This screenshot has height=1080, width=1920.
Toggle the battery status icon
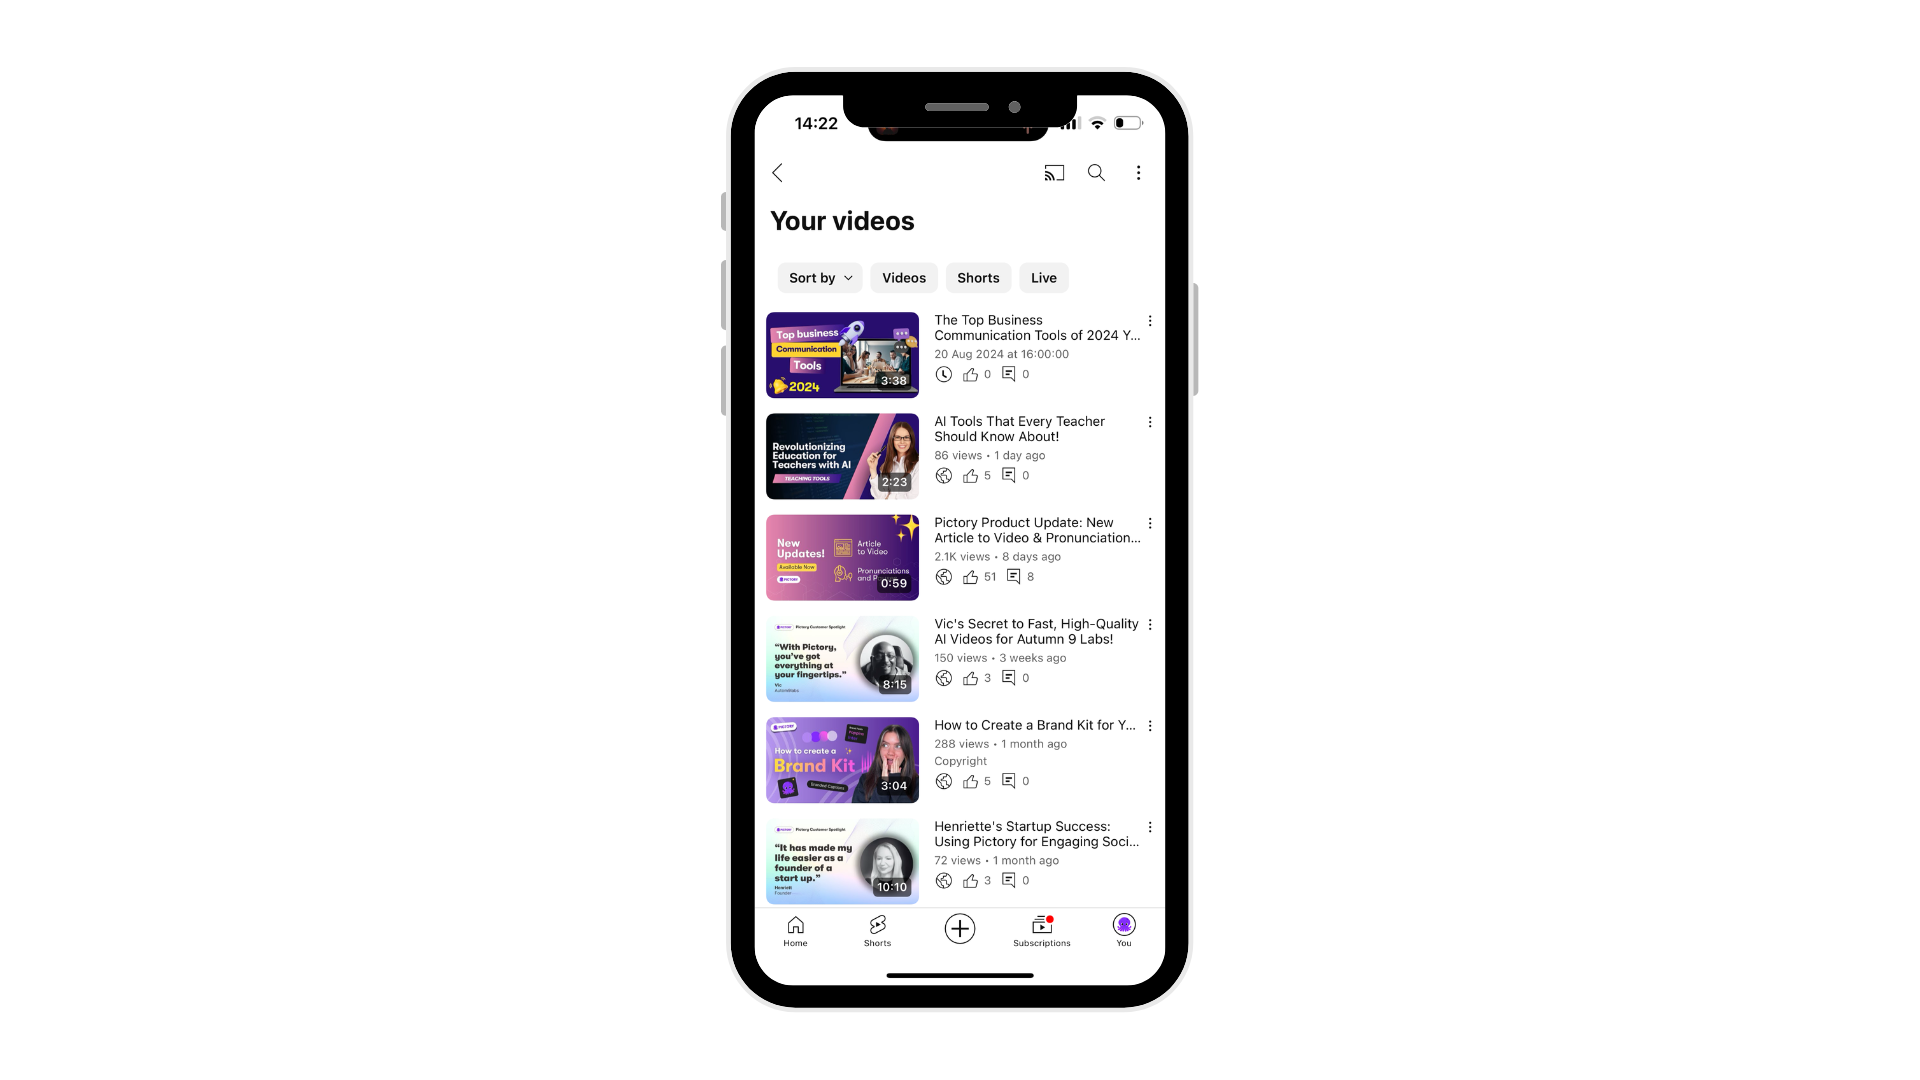click(x=1127, y=121)
